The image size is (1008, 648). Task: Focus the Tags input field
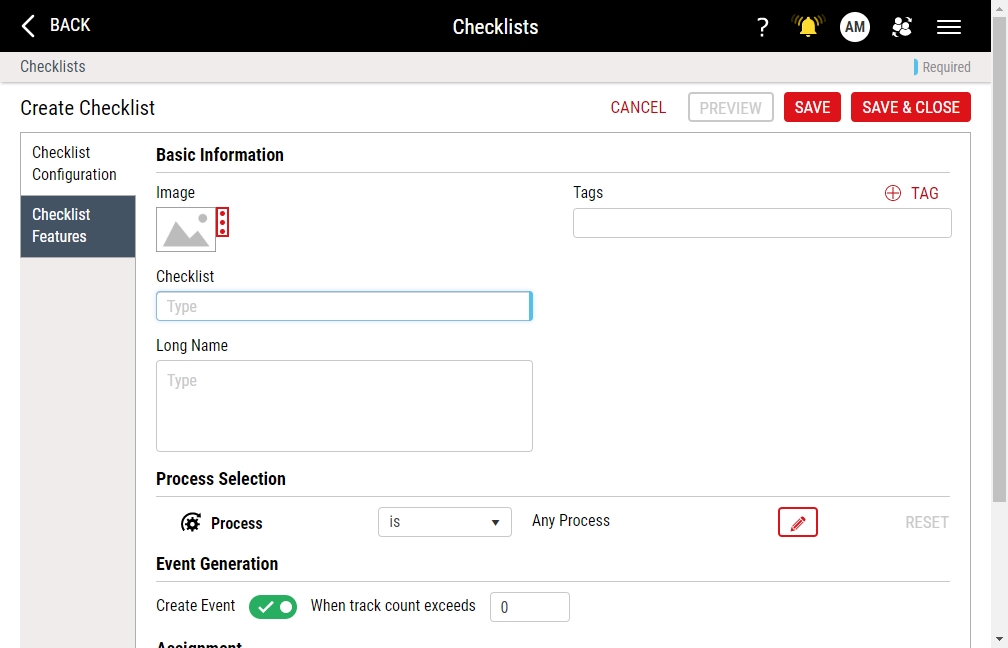tap(762, 223)
